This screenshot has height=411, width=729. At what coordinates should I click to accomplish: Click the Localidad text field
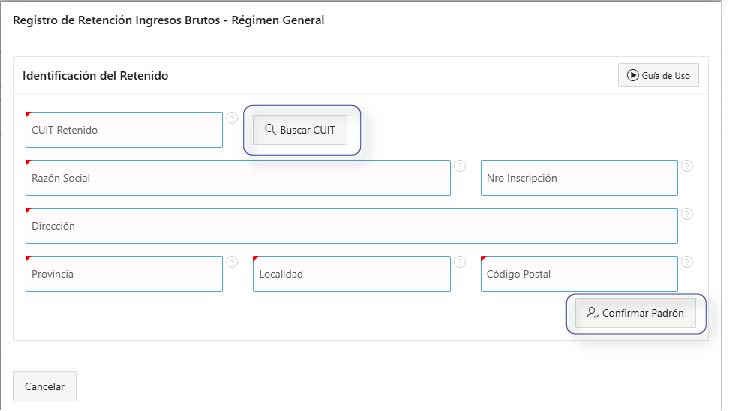pyautogui.click(x=350, y=274)
